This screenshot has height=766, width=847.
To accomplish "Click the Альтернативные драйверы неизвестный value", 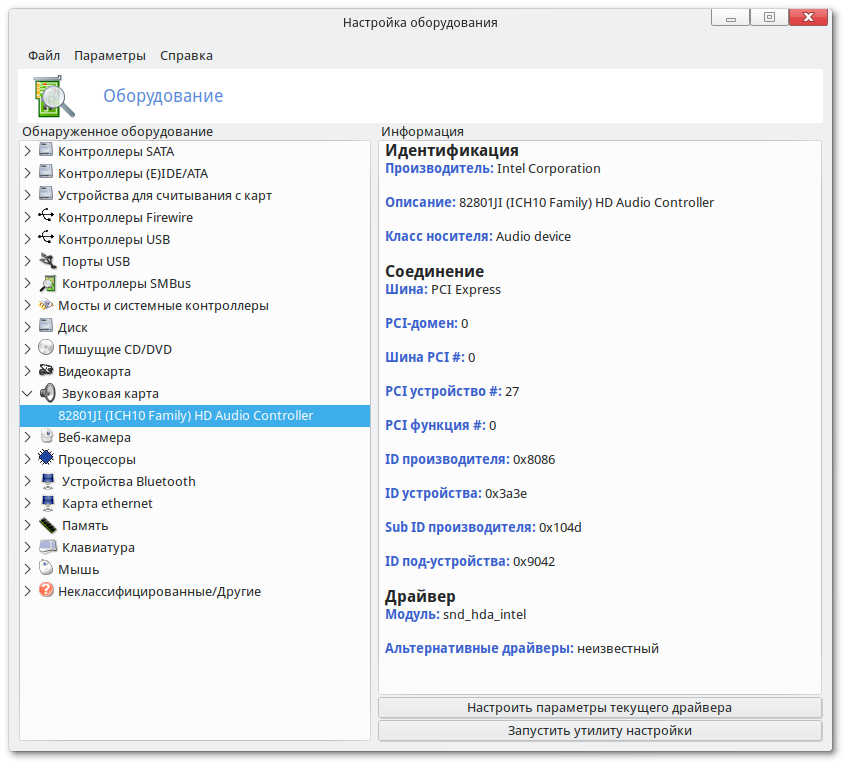I will coord(618,649).
